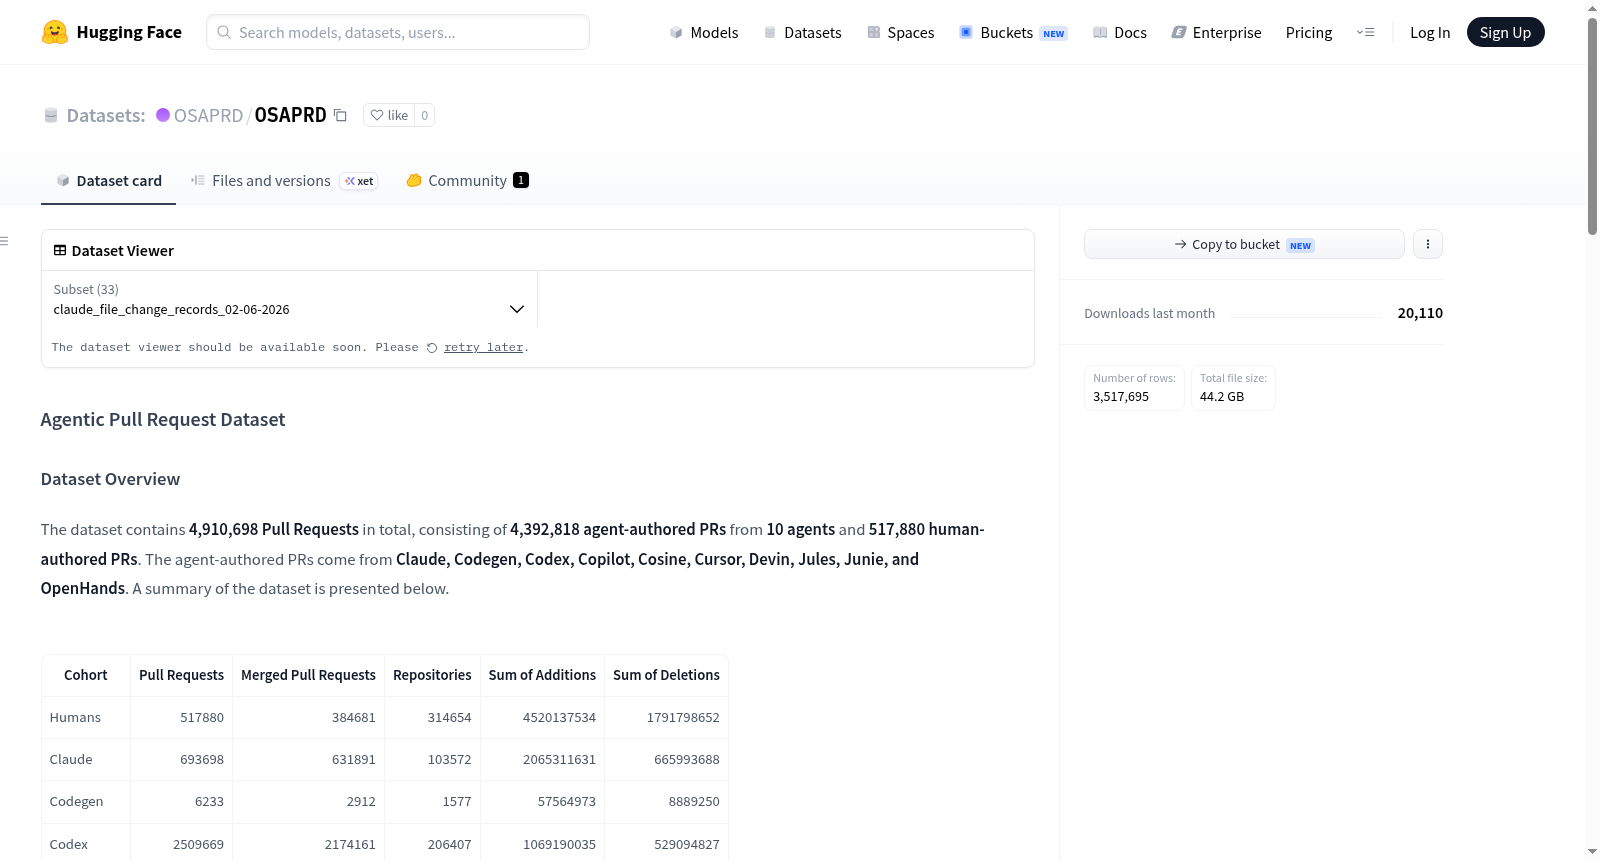
Task: Copy dataset name with the copy icon
Action: tap(340, 115)
